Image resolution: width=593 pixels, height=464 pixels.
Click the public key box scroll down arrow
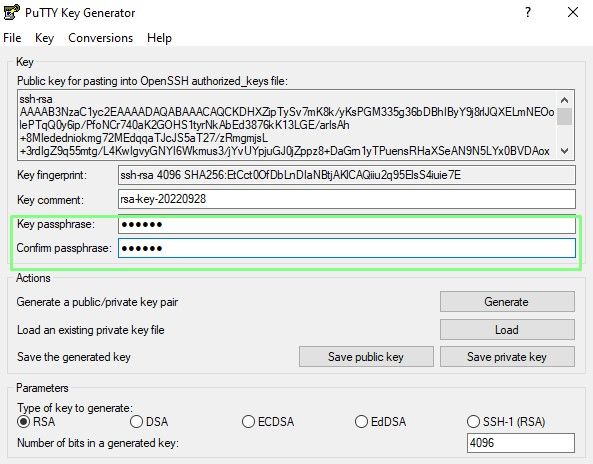point(565,151)
